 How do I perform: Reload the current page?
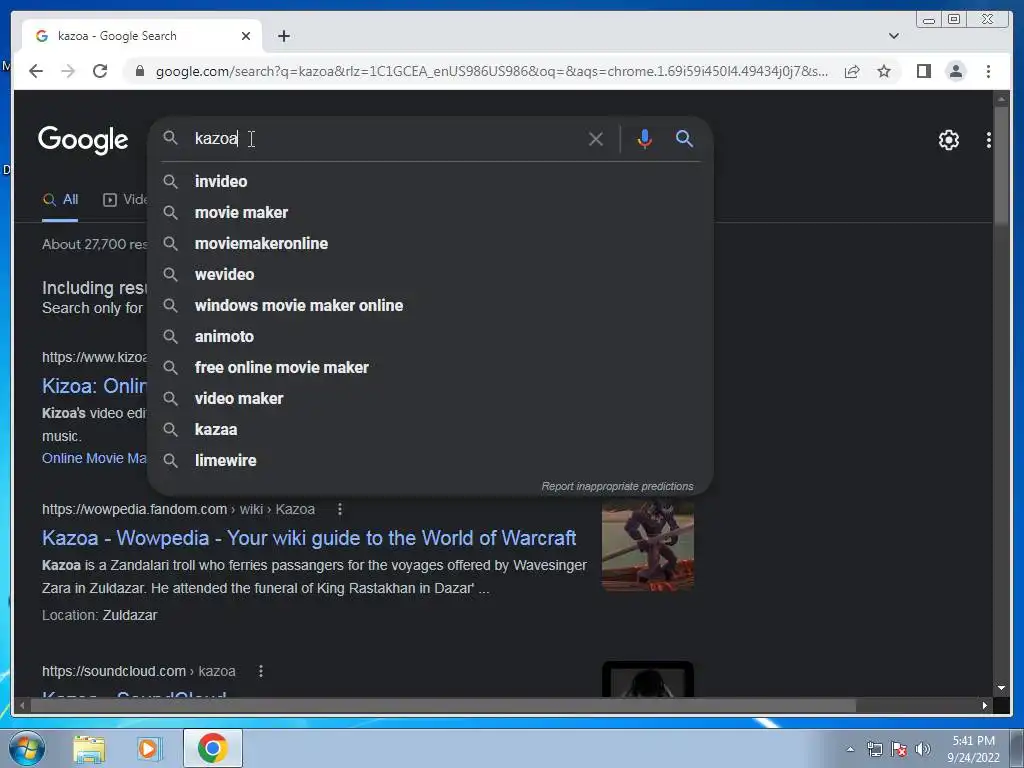[100, 71]
